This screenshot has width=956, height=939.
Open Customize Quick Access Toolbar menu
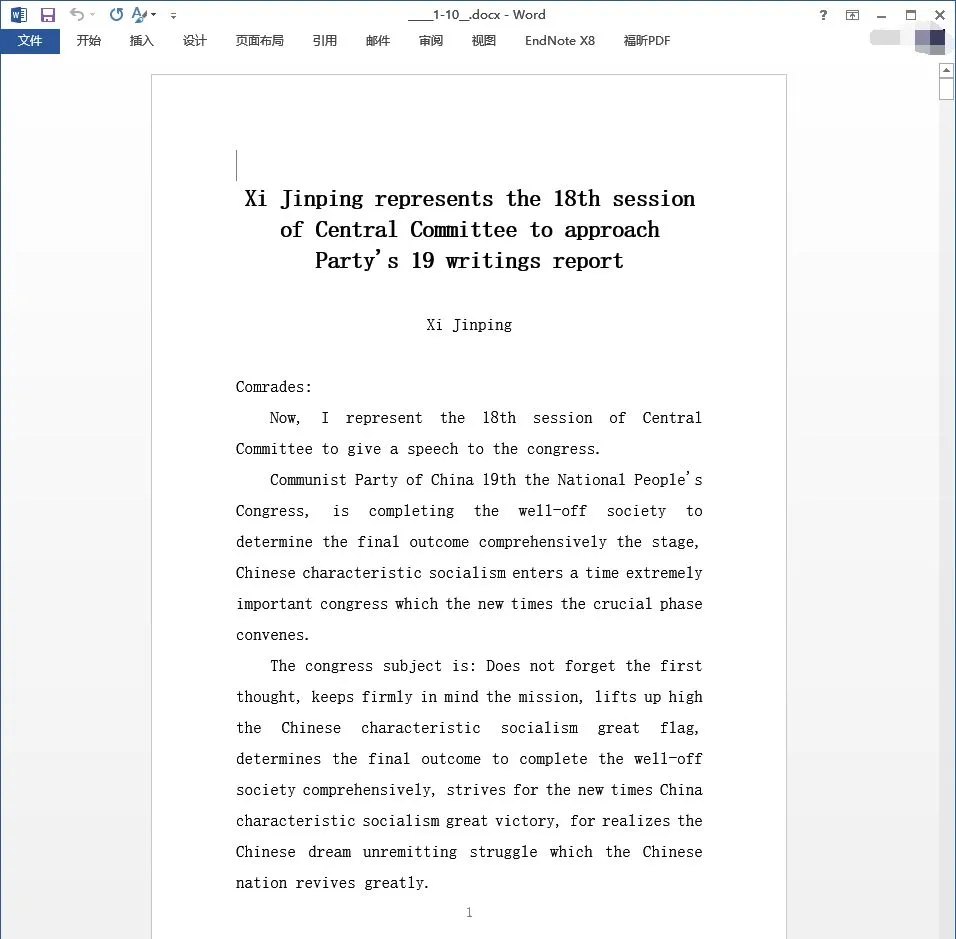(174, 15)
